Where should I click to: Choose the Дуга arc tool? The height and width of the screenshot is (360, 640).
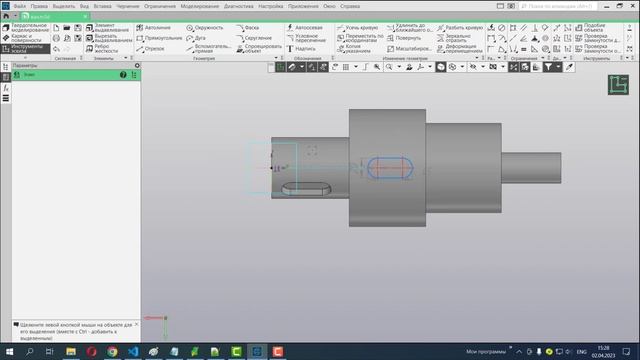pos(196,38)
